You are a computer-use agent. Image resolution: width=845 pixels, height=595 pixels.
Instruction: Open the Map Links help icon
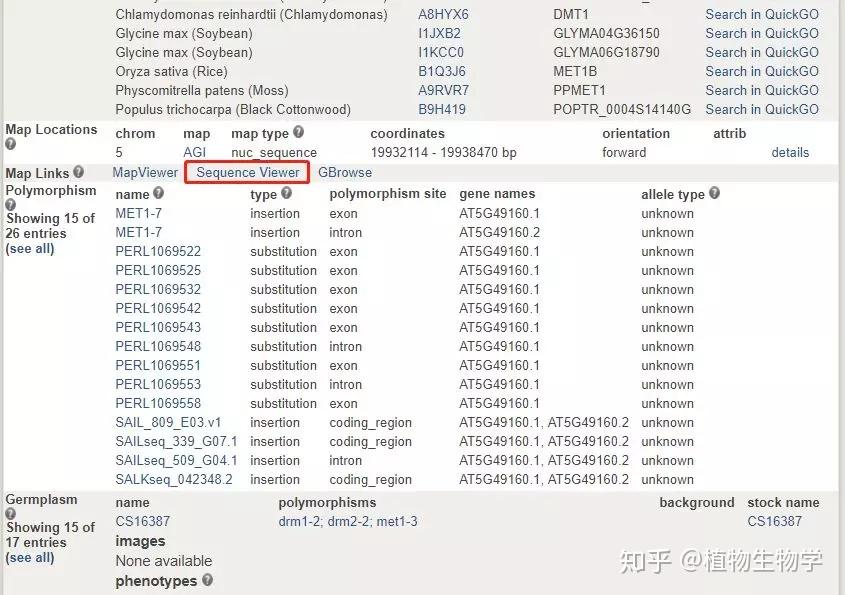tap(79, 172)
